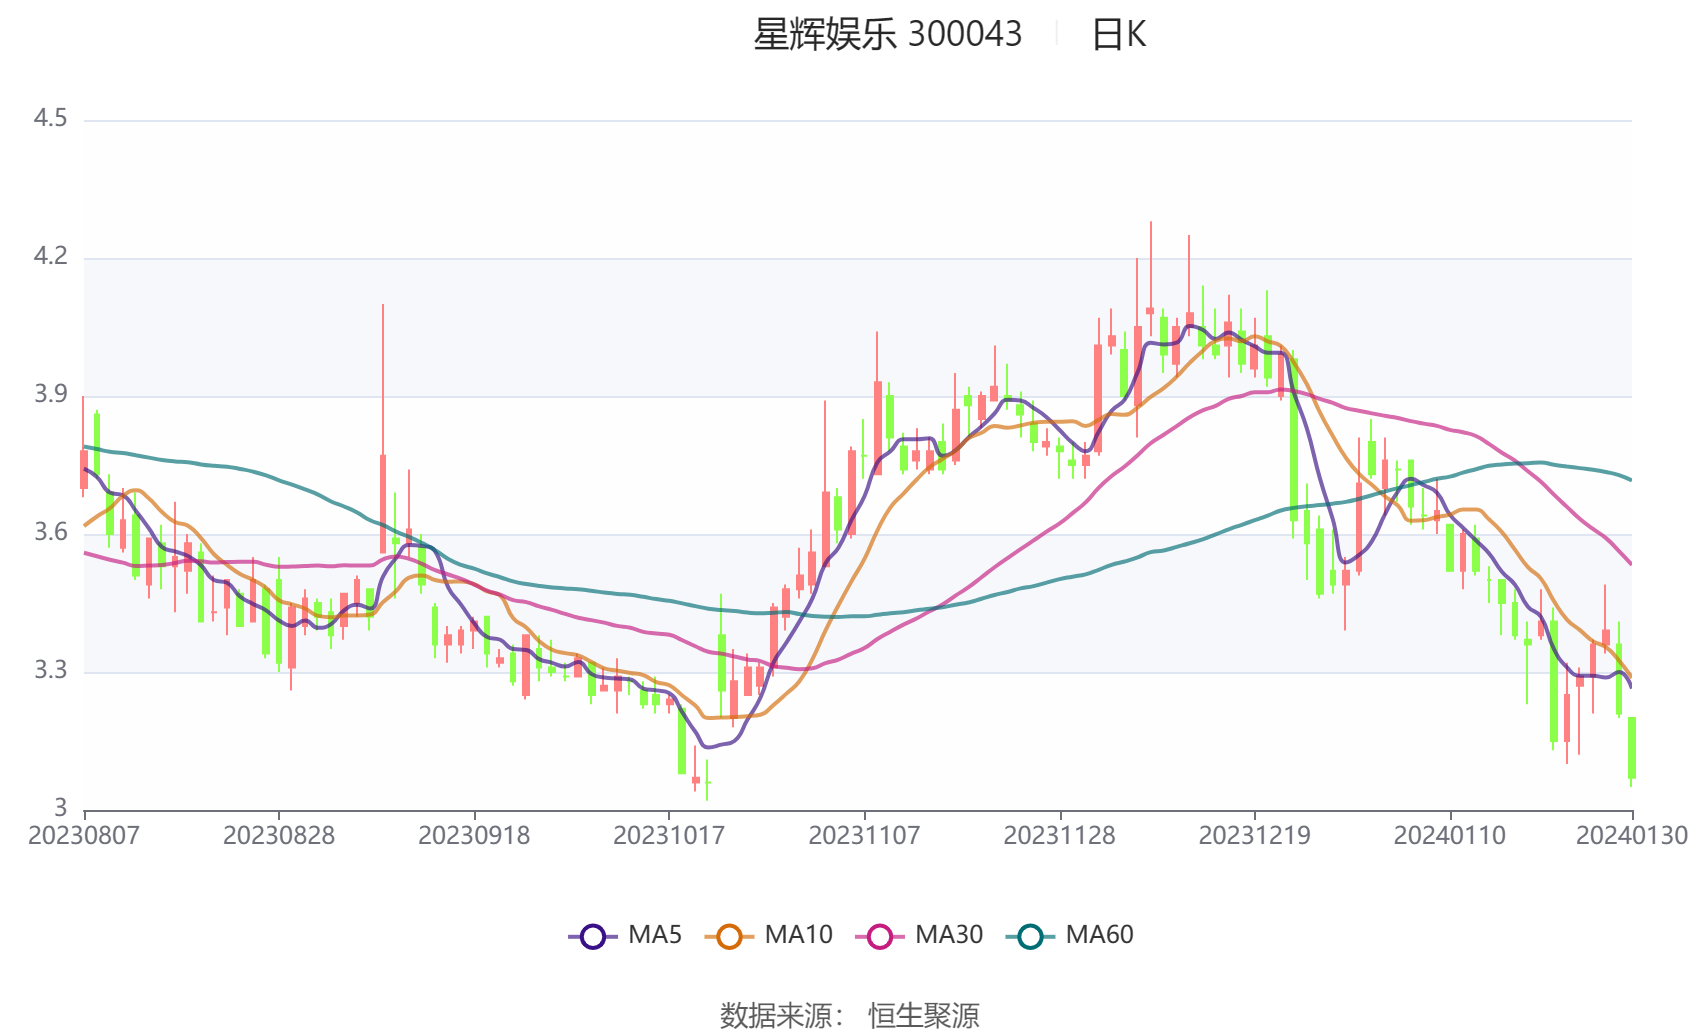Click the chart title 星辉娱乐 300043
Image resolution: width=1700 pixels, height=1034 pixels.
(x=887, y=34)
